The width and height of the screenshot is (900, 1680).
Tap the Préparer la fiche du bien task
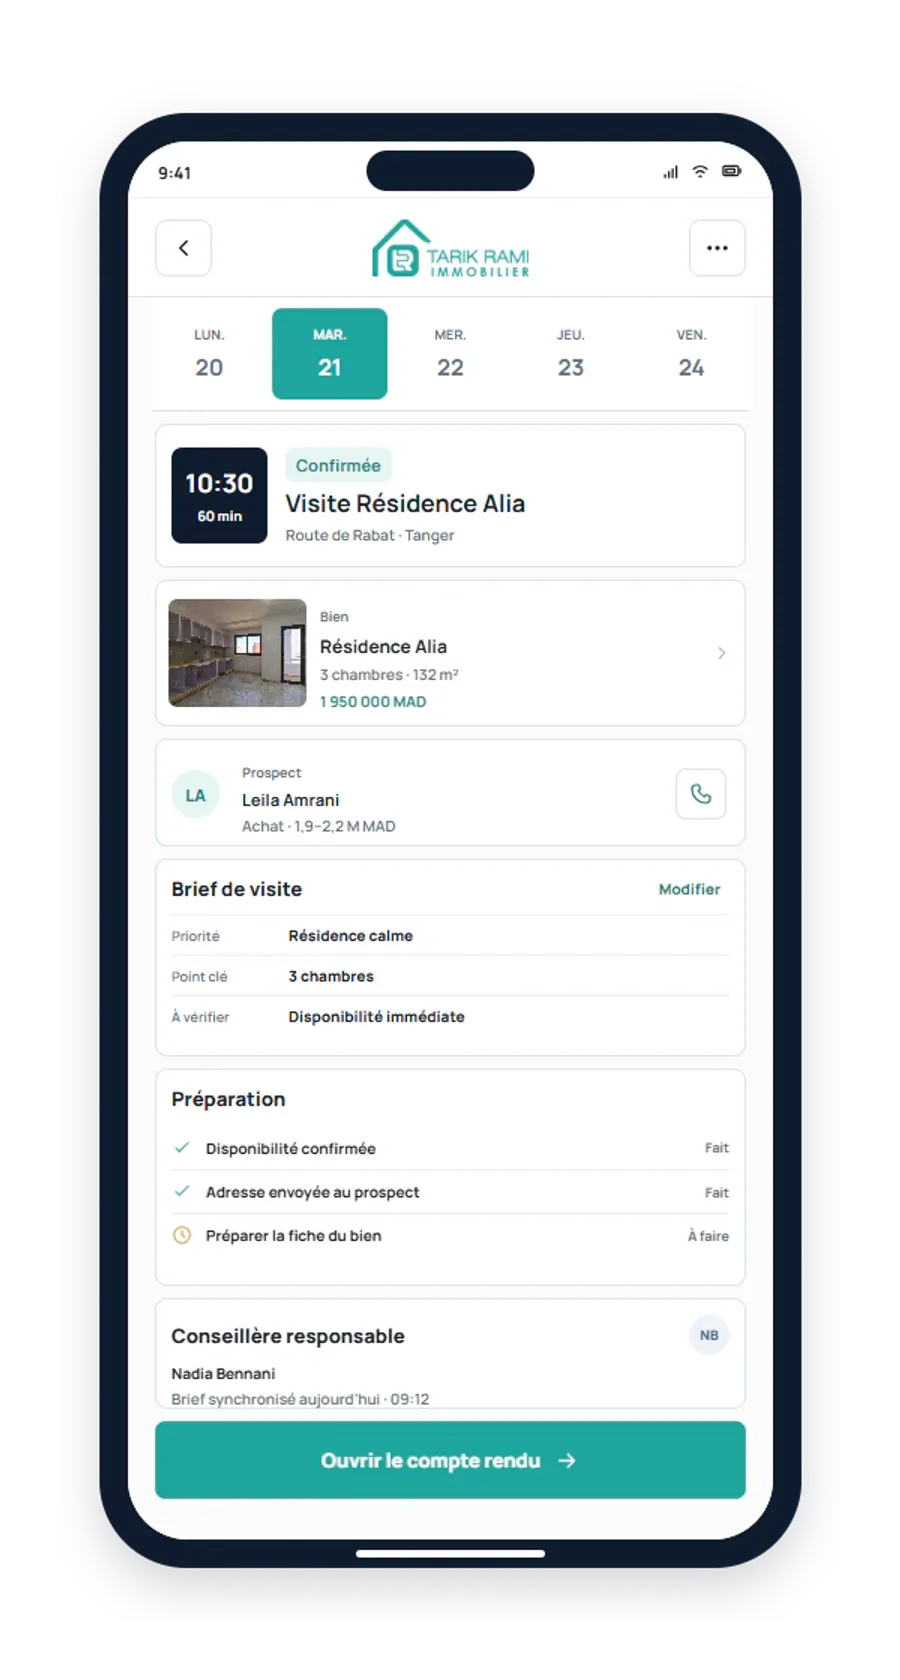coord(294,1236)
